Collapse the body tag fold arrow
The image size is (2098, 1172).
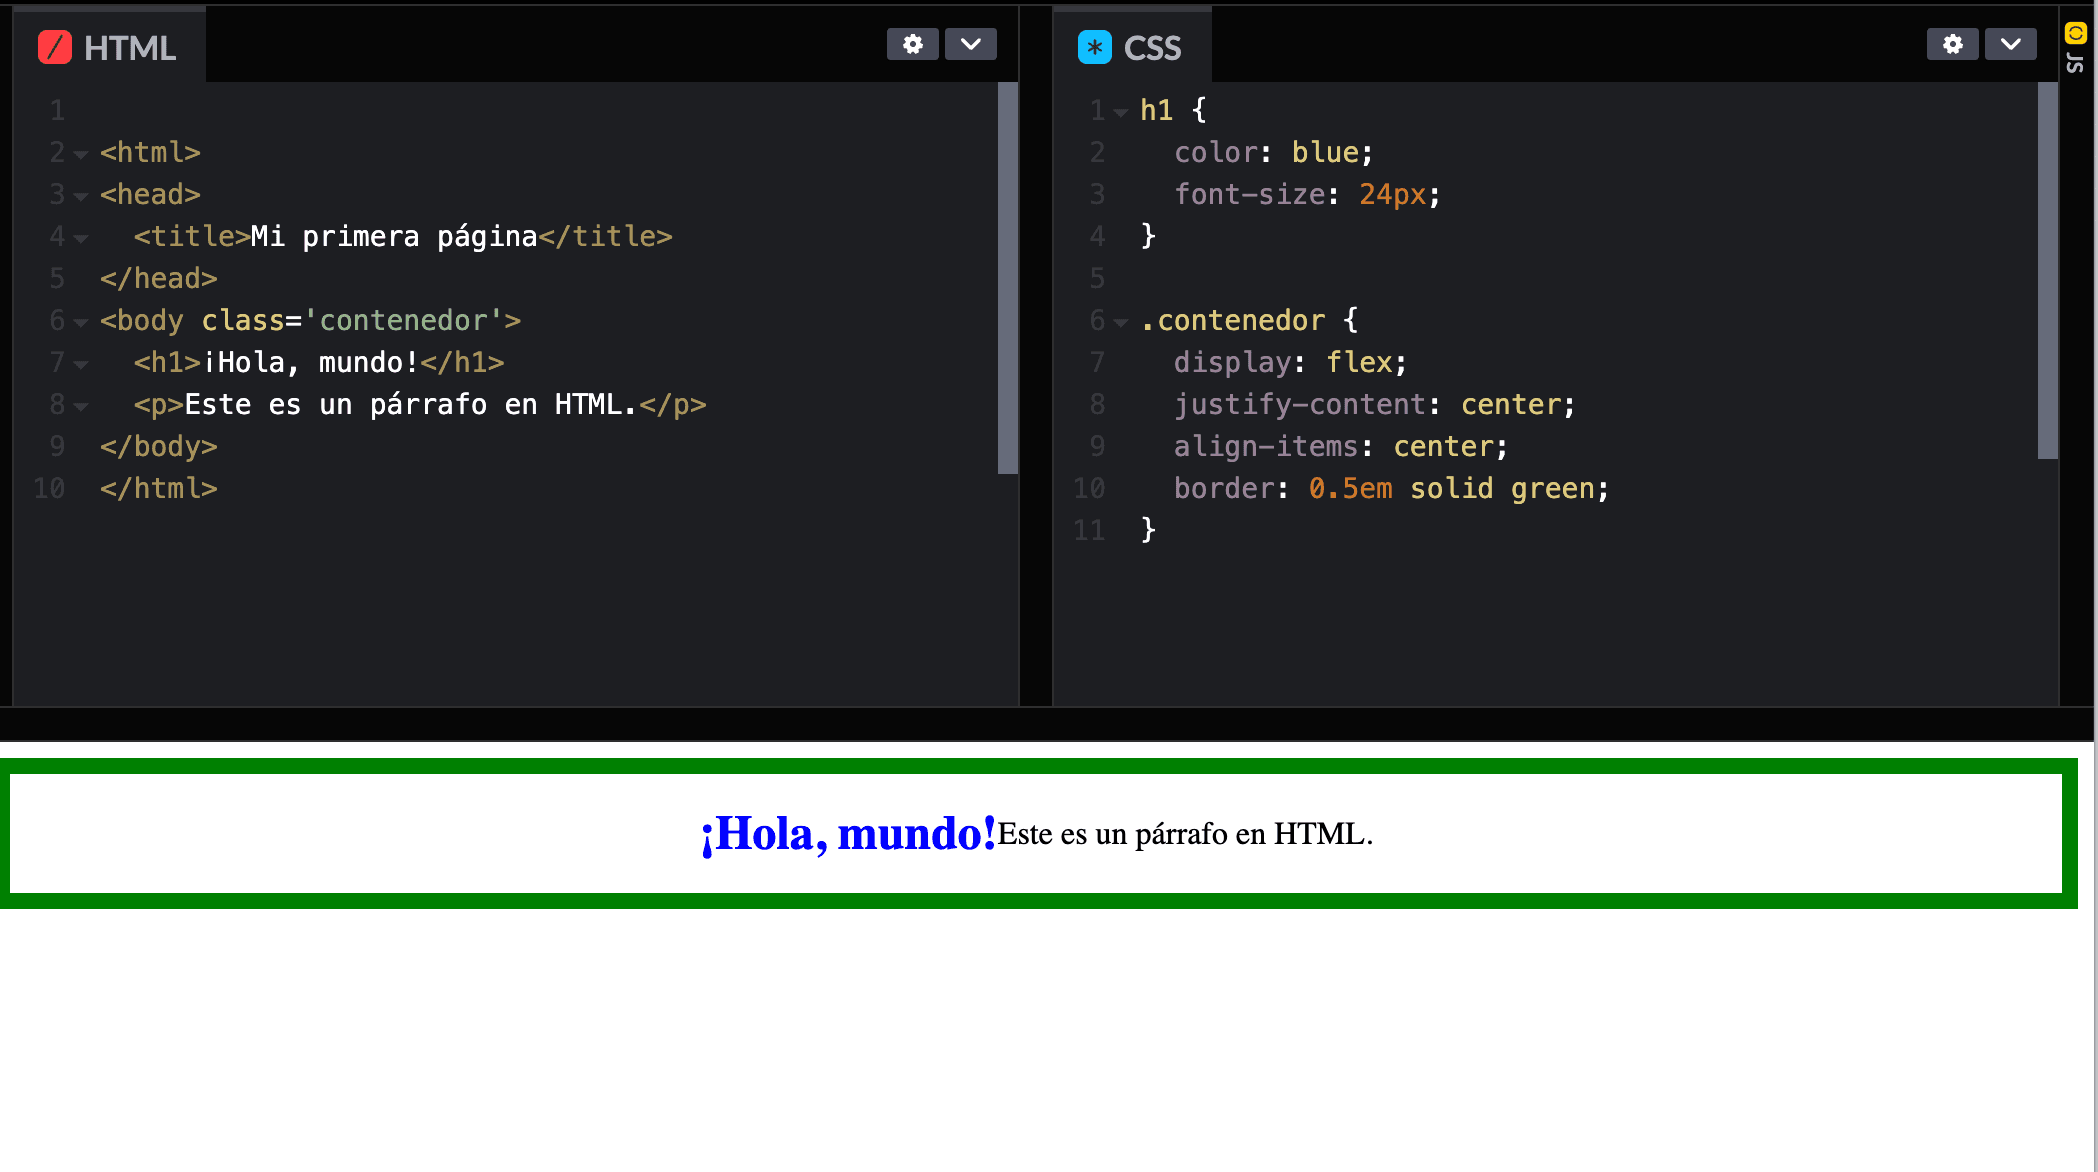[81, 322]
